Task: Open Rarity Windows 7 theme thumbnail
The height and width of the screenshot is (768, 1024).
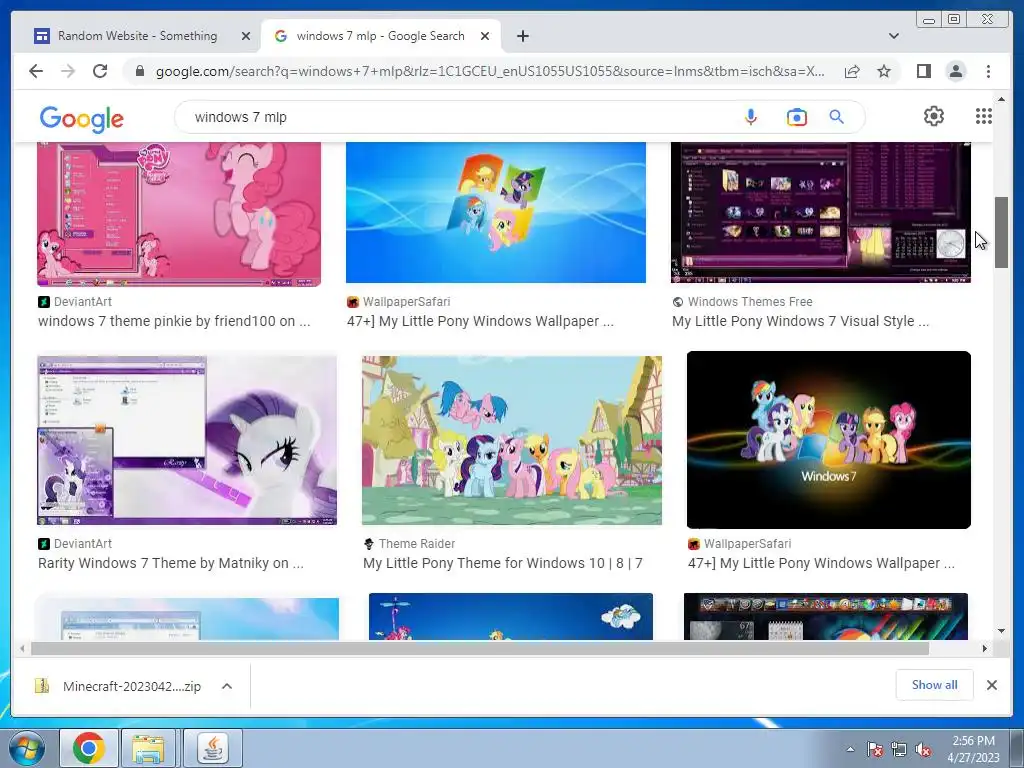Action: click(187, 440)
